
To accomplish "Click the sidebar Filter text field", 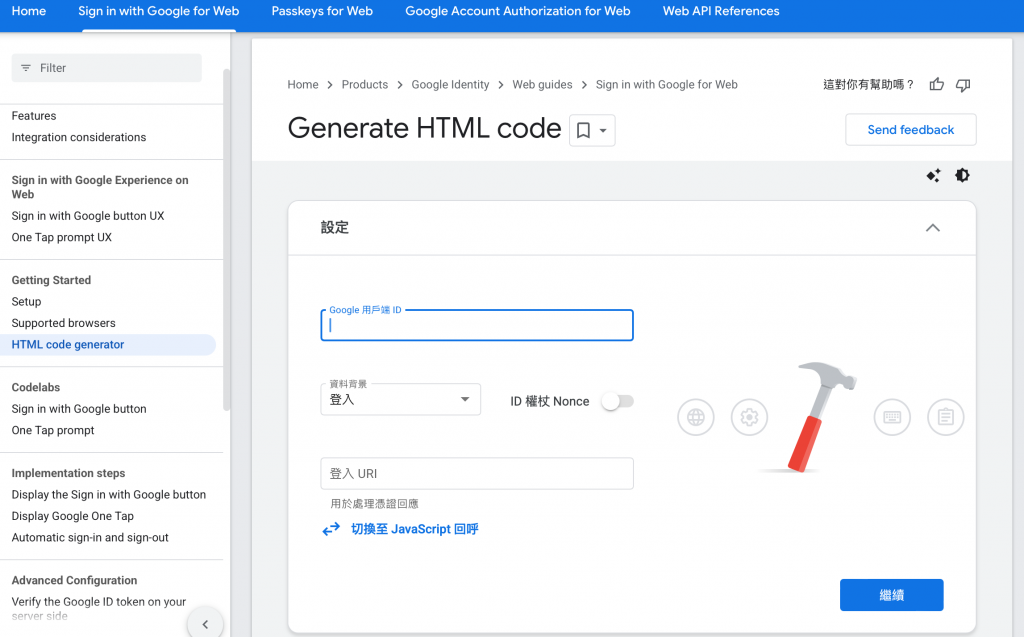I will pyautogui.click(x=106, y=68).
